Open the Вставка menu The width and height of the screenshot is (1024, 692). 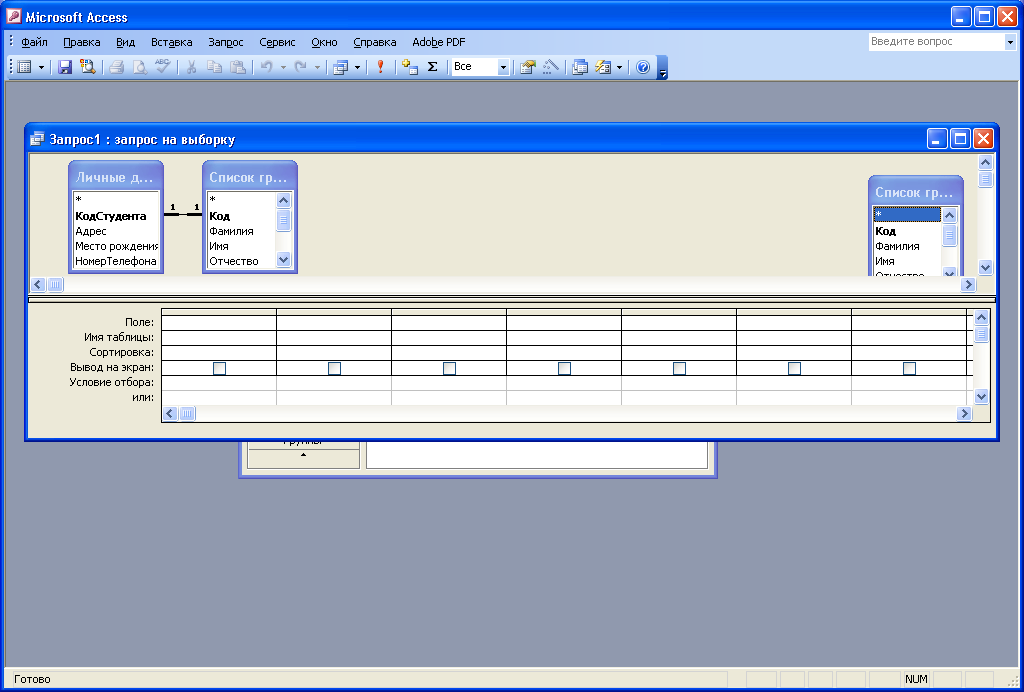pyautogui.click(x=172, y=42)
